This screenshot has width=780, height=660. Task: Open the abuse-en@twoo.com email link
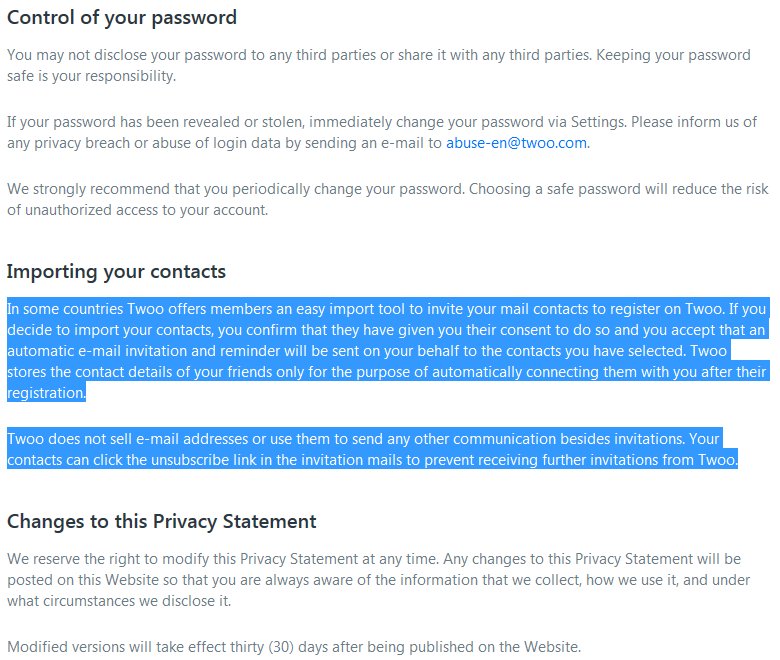pos(516,143)
